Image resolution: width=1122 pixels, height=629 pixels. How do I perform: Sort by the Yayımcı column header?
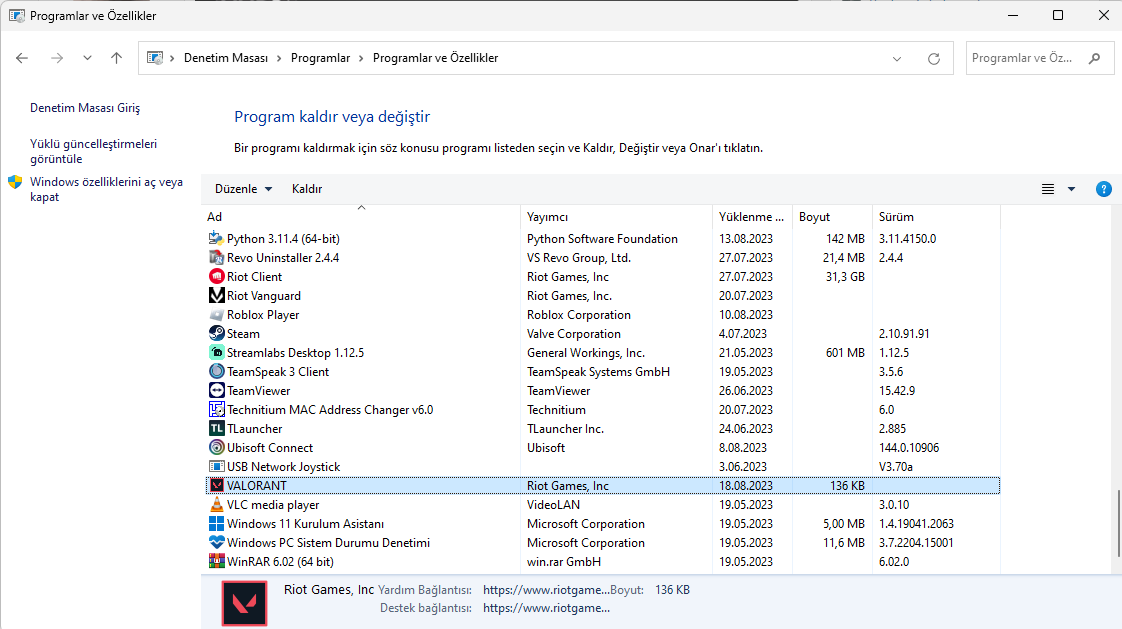[x=617, y=217]
